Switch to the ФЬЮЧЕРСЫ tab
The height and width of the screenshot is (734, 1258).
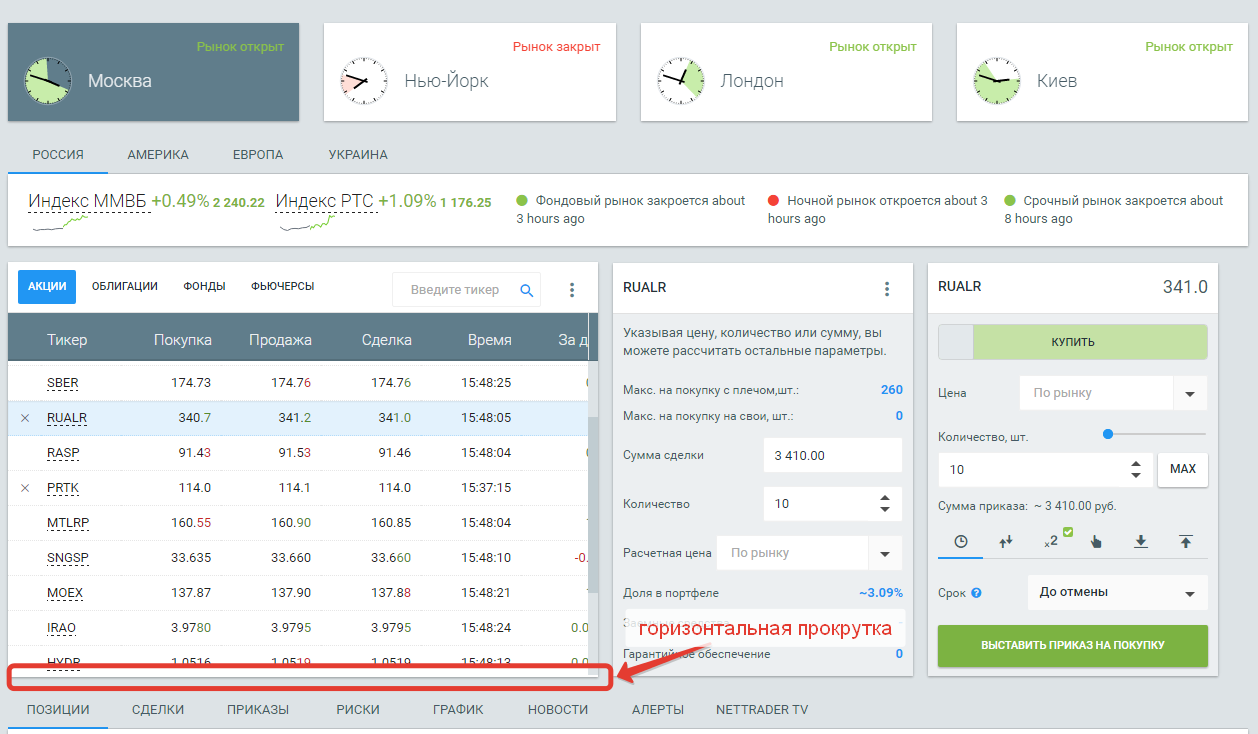click(283, 286)
